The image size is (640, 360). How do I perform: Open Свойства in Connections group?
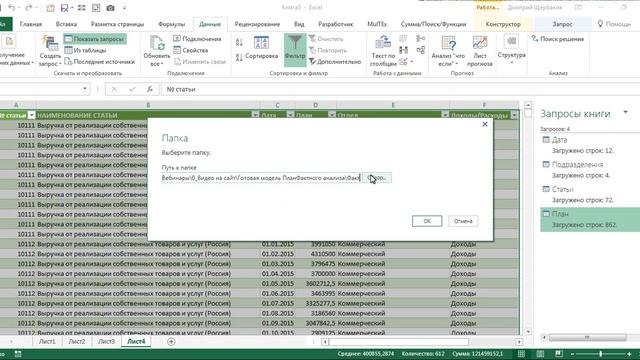[191, 50]
